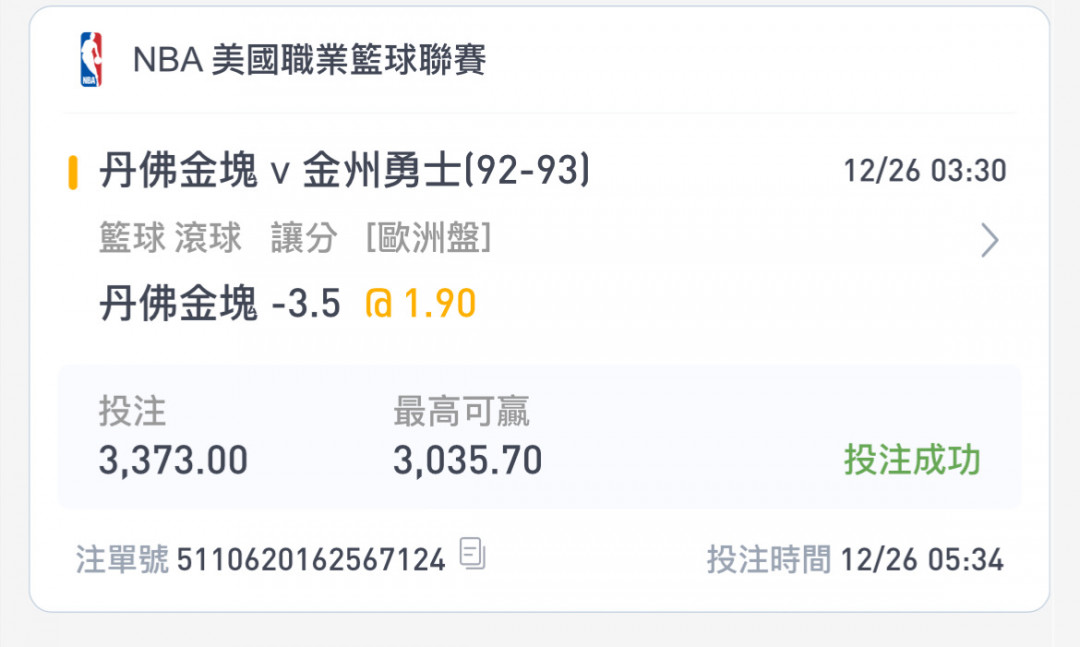The height and width of the screenshot is (647, 1080).
Task: Click the 3,035.70 max win amount
Action: tap(468, 460)
